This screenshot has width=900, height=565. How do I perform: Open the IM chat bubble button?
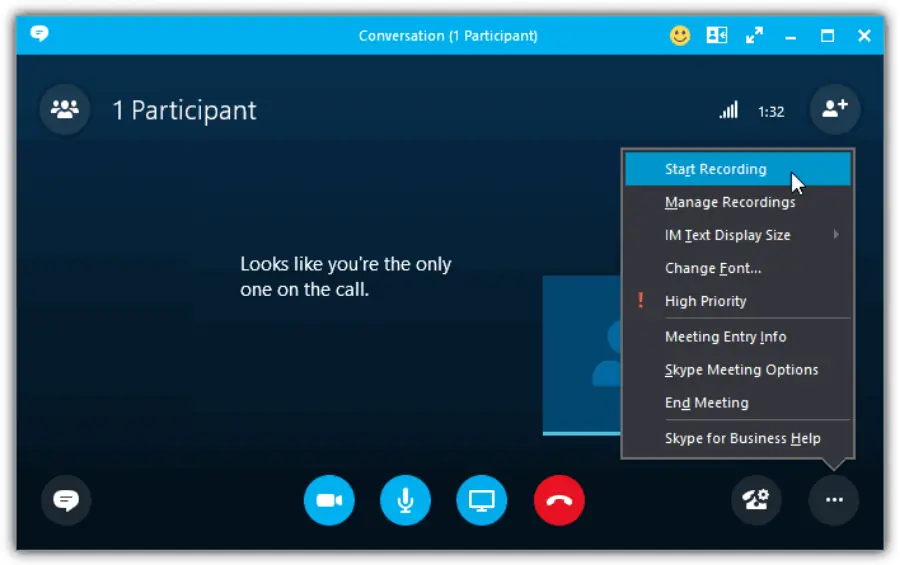click(x=66, y=500)
